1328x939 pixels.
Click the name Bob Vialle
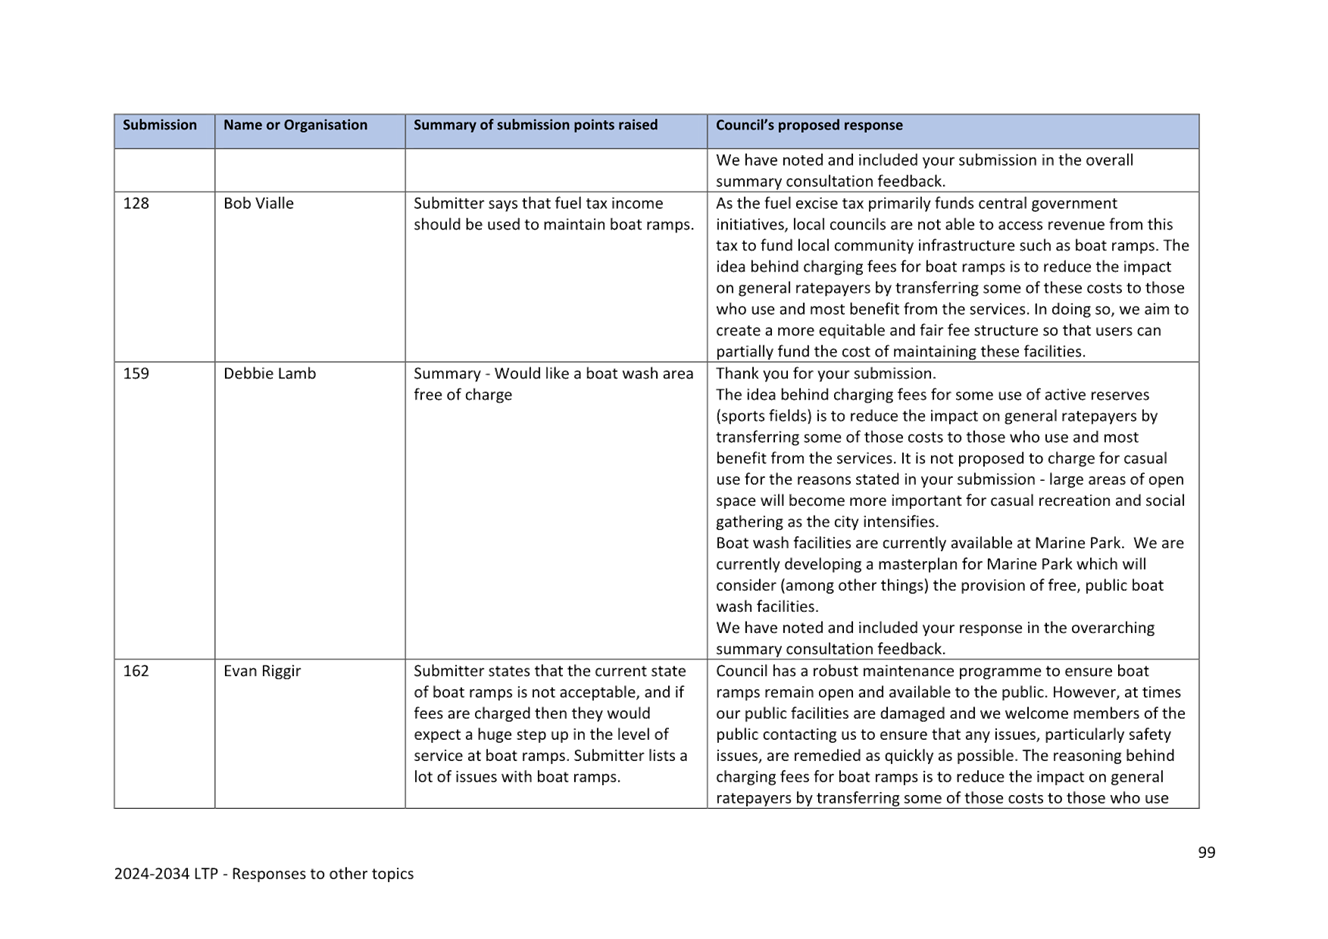(x=259, y=203)
